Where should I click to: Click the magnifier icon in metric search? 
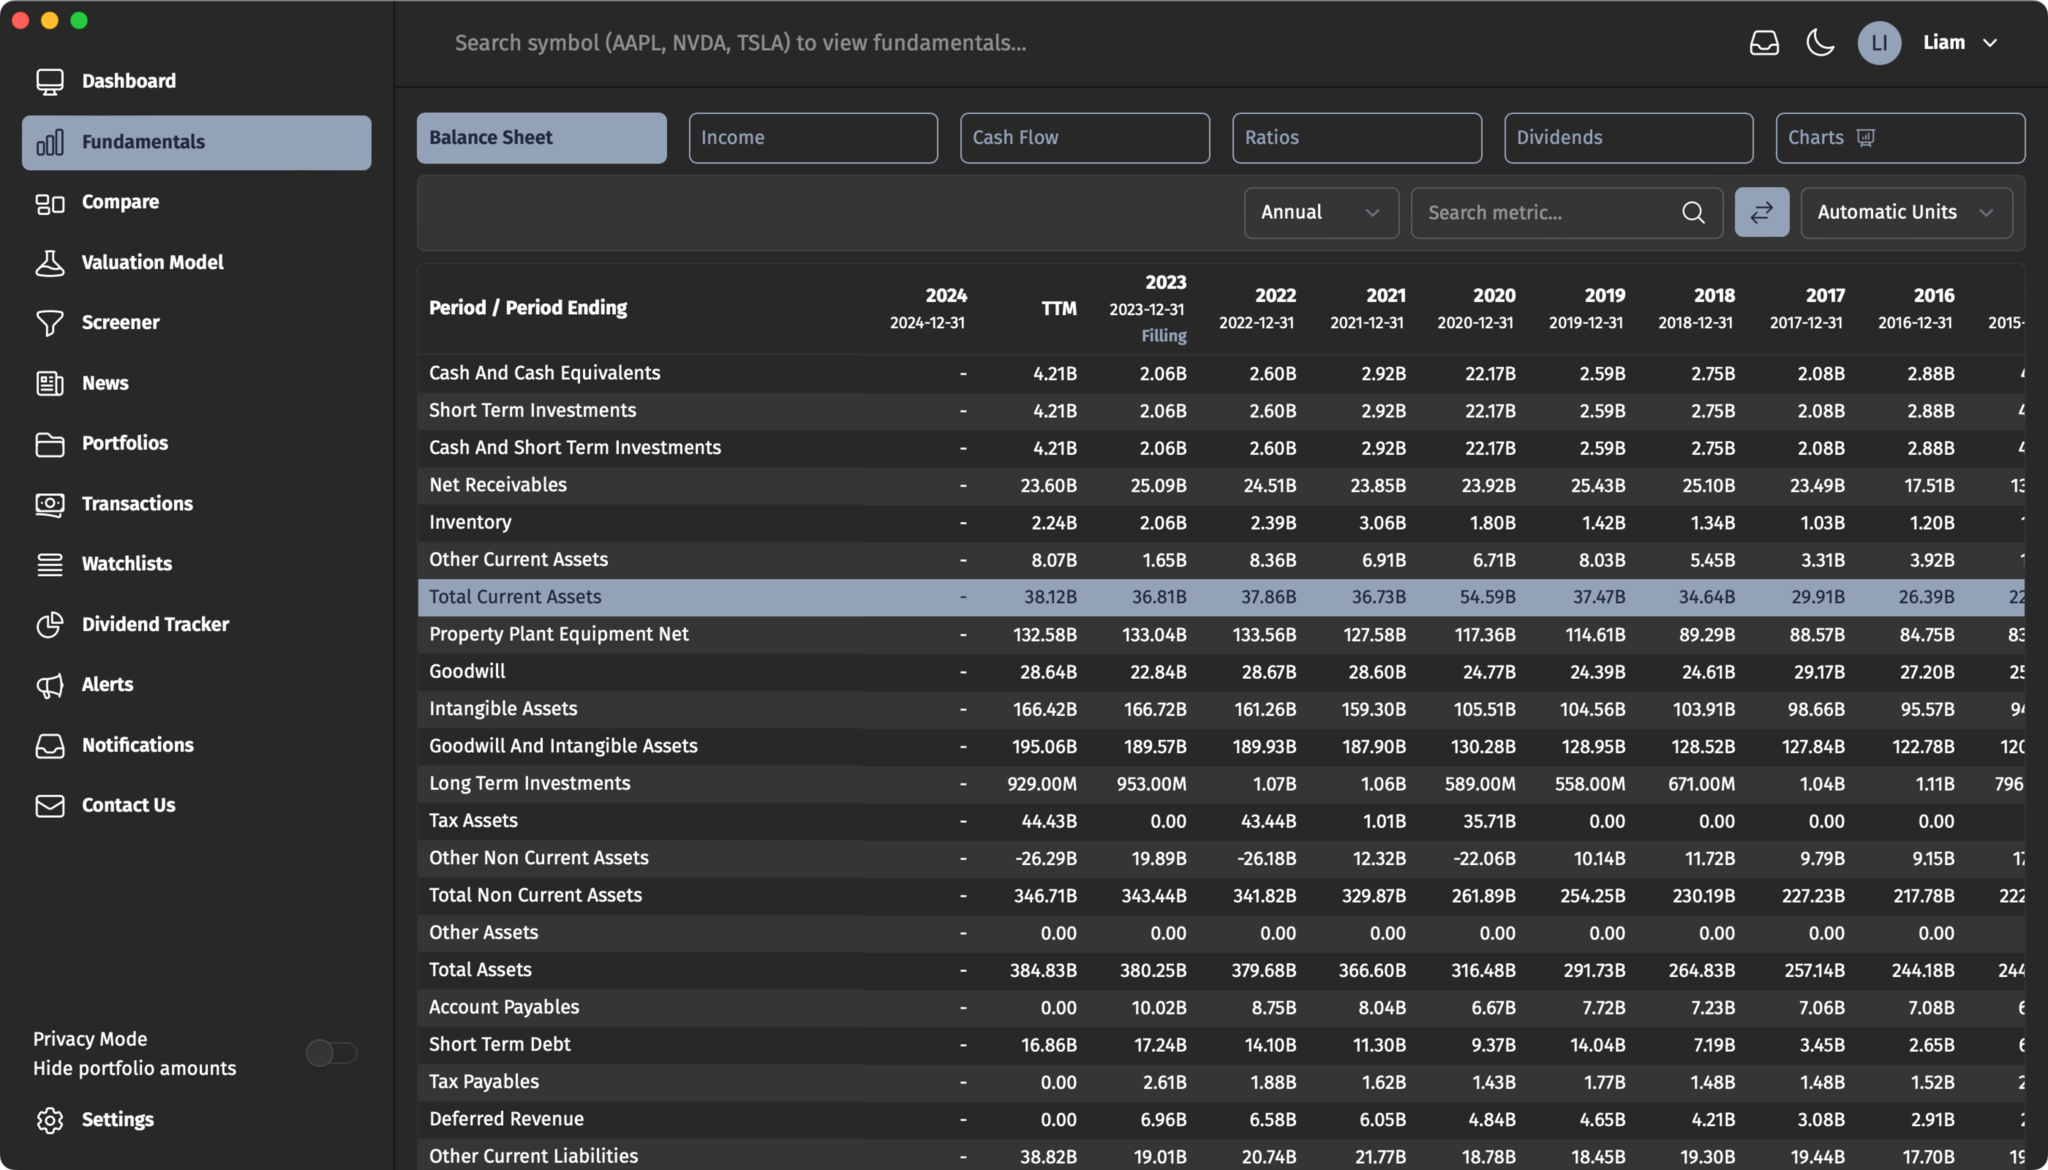coord(1693,213)
